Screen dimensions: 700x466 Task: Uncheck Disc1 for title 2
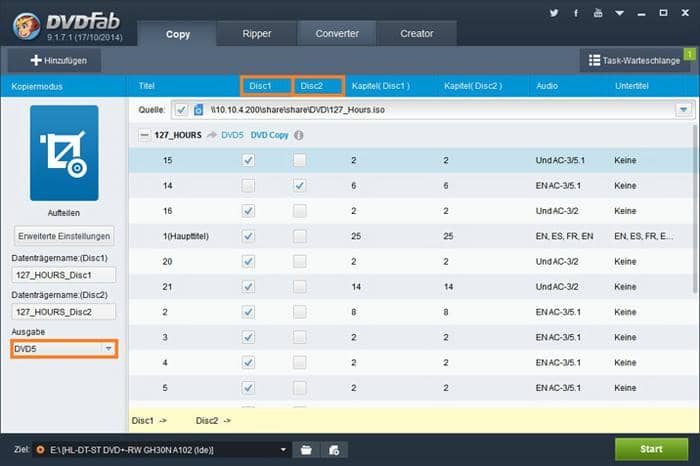(x=248, y=312)
